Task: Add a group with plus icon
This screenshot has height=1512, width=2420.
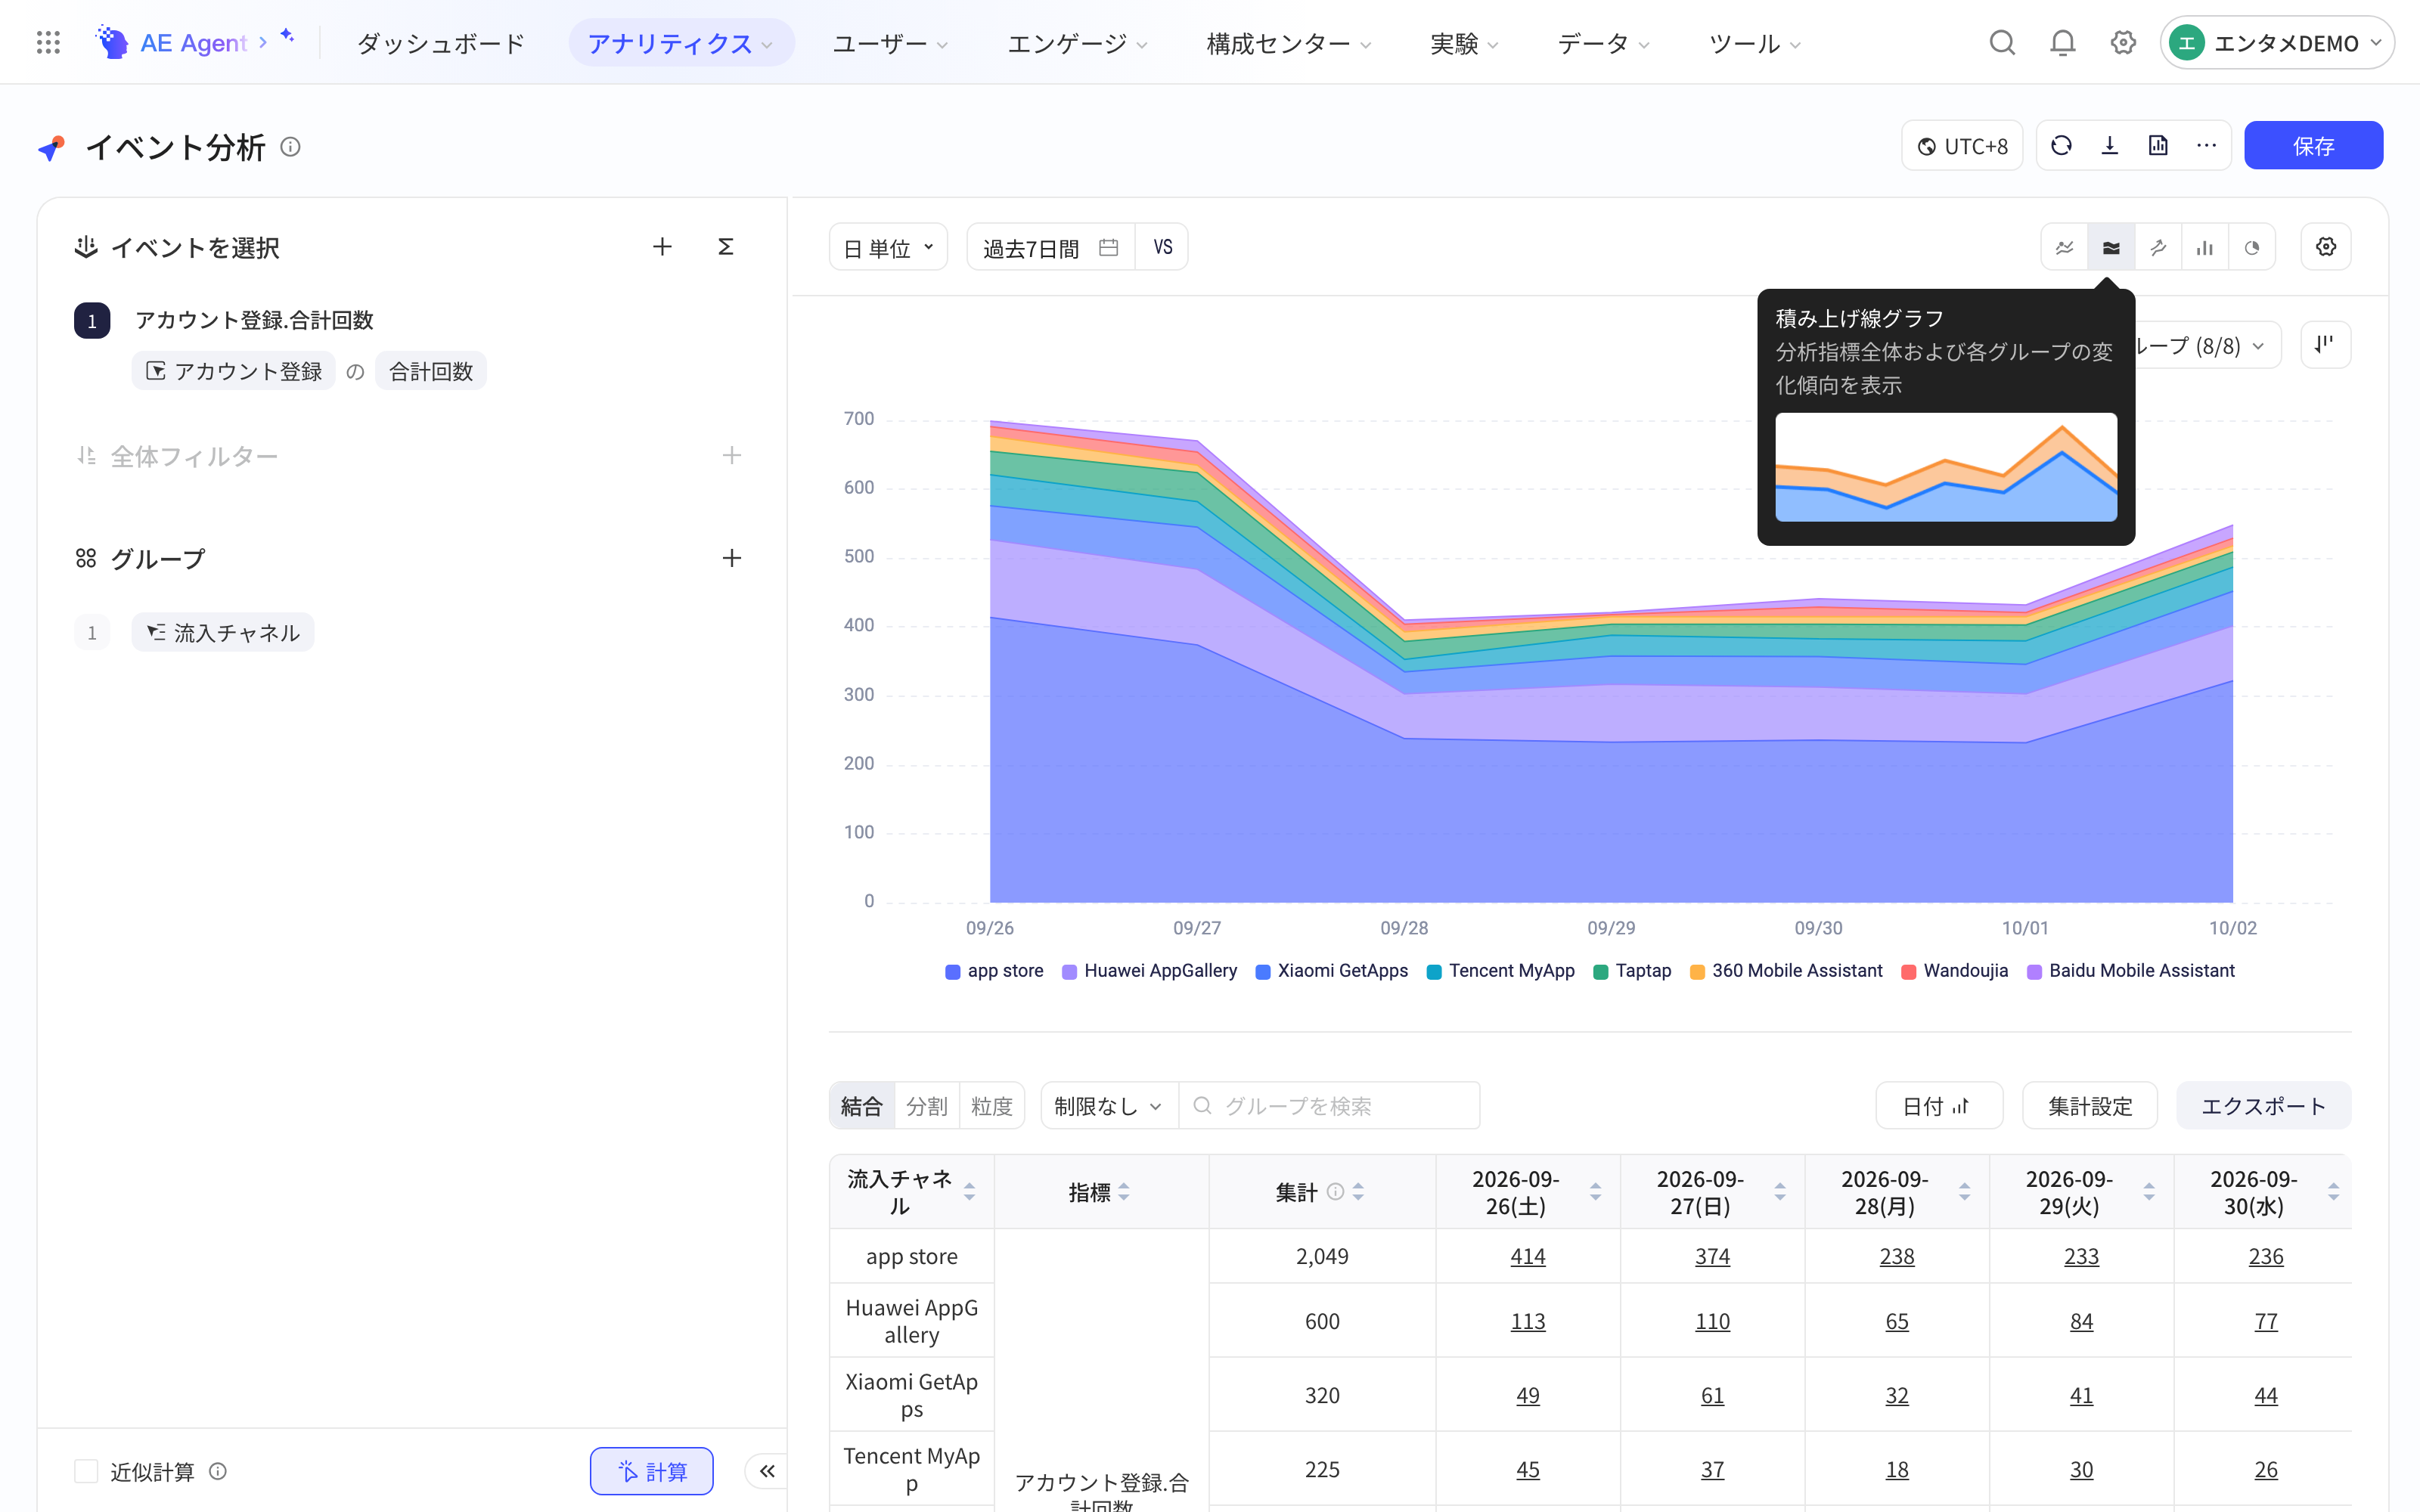Action: coord(732,557)
